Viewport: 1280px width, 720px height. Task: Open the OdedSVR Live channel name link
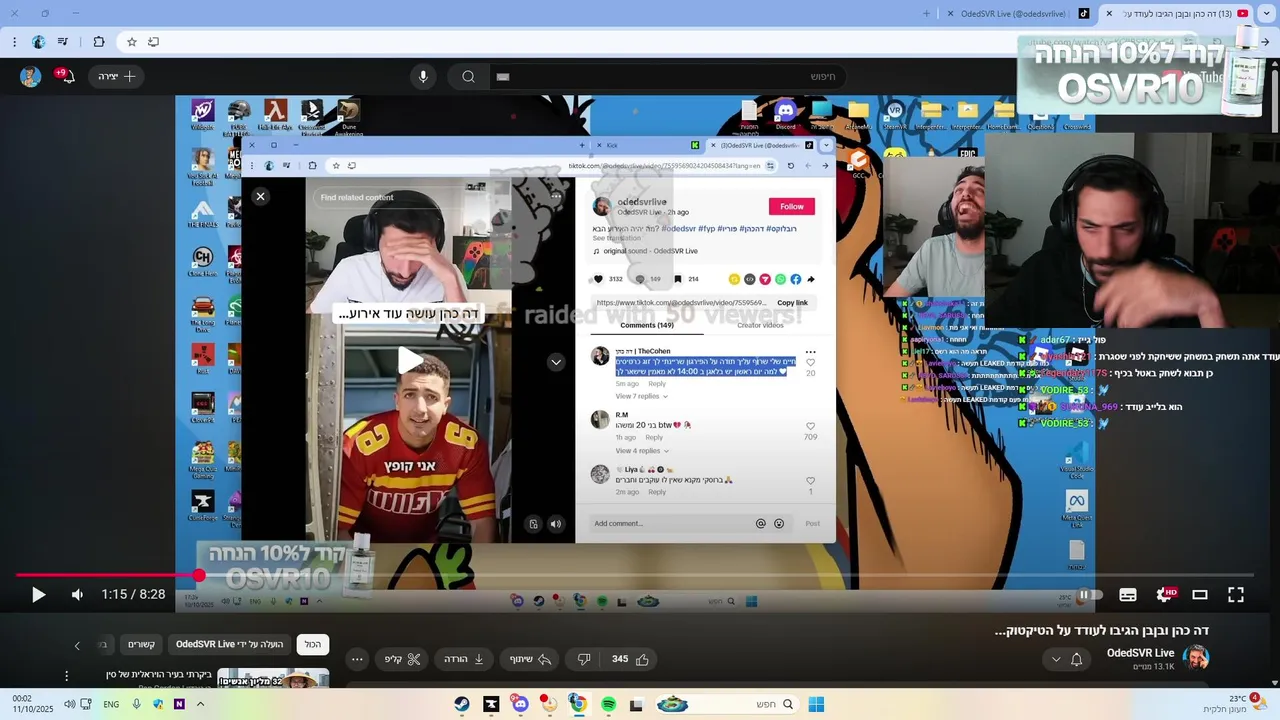tap(1140, 653)
